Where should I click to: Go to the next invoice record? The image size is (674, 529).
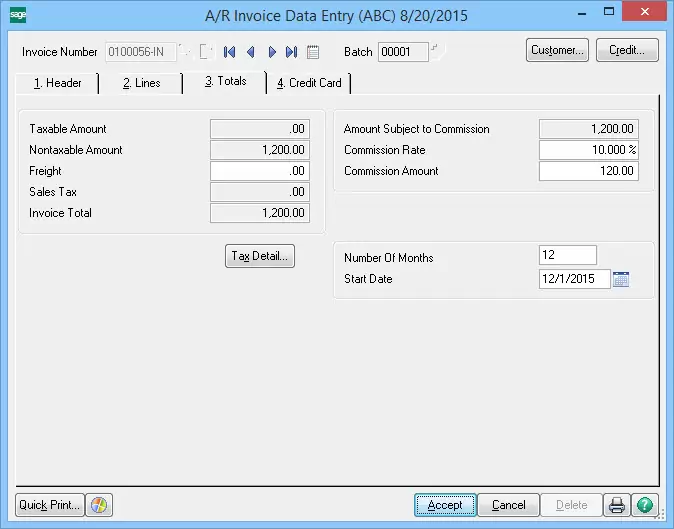pos(271,52)
